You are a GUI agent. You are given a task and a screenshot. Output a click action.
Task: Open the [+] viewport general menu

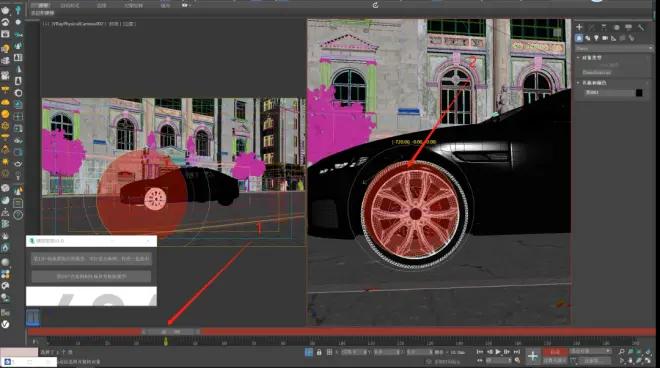click(x=45, y=24)
